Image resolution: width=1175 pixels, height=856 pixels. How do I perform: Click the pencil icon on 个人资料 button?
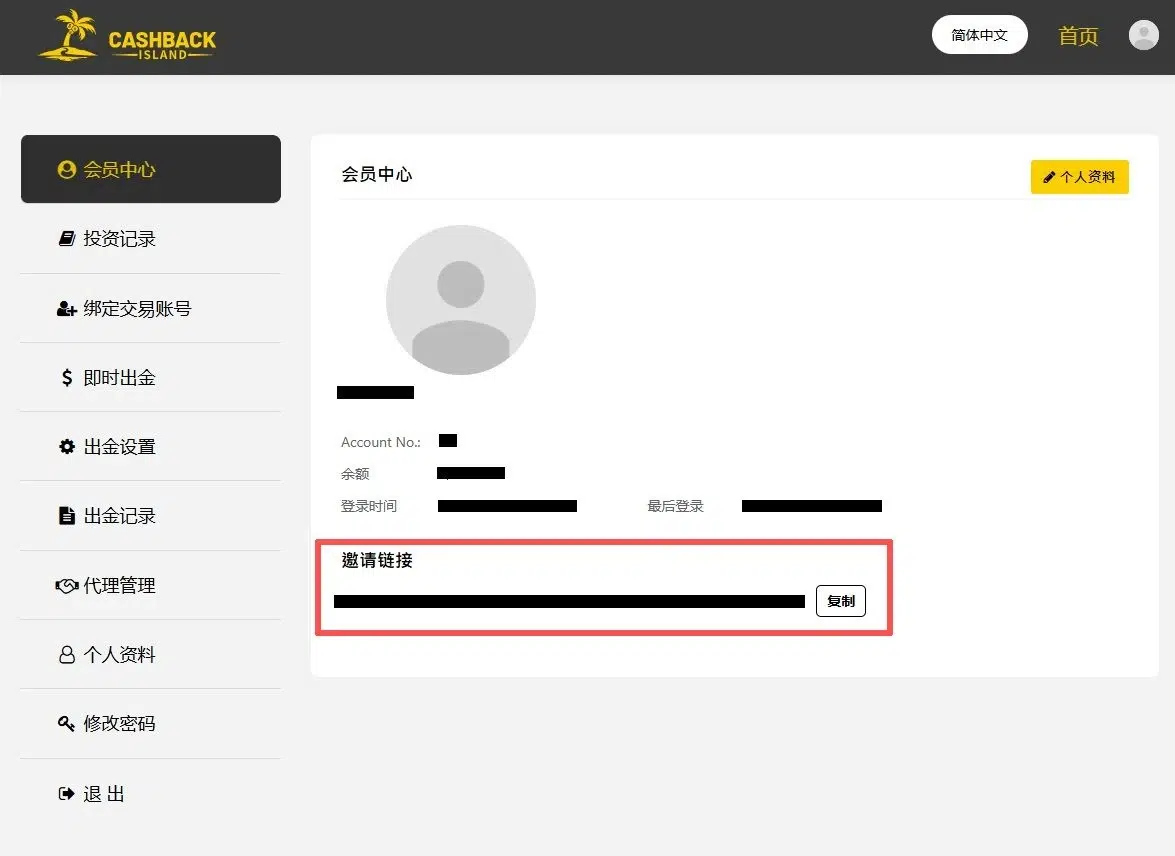(1049, 177)
